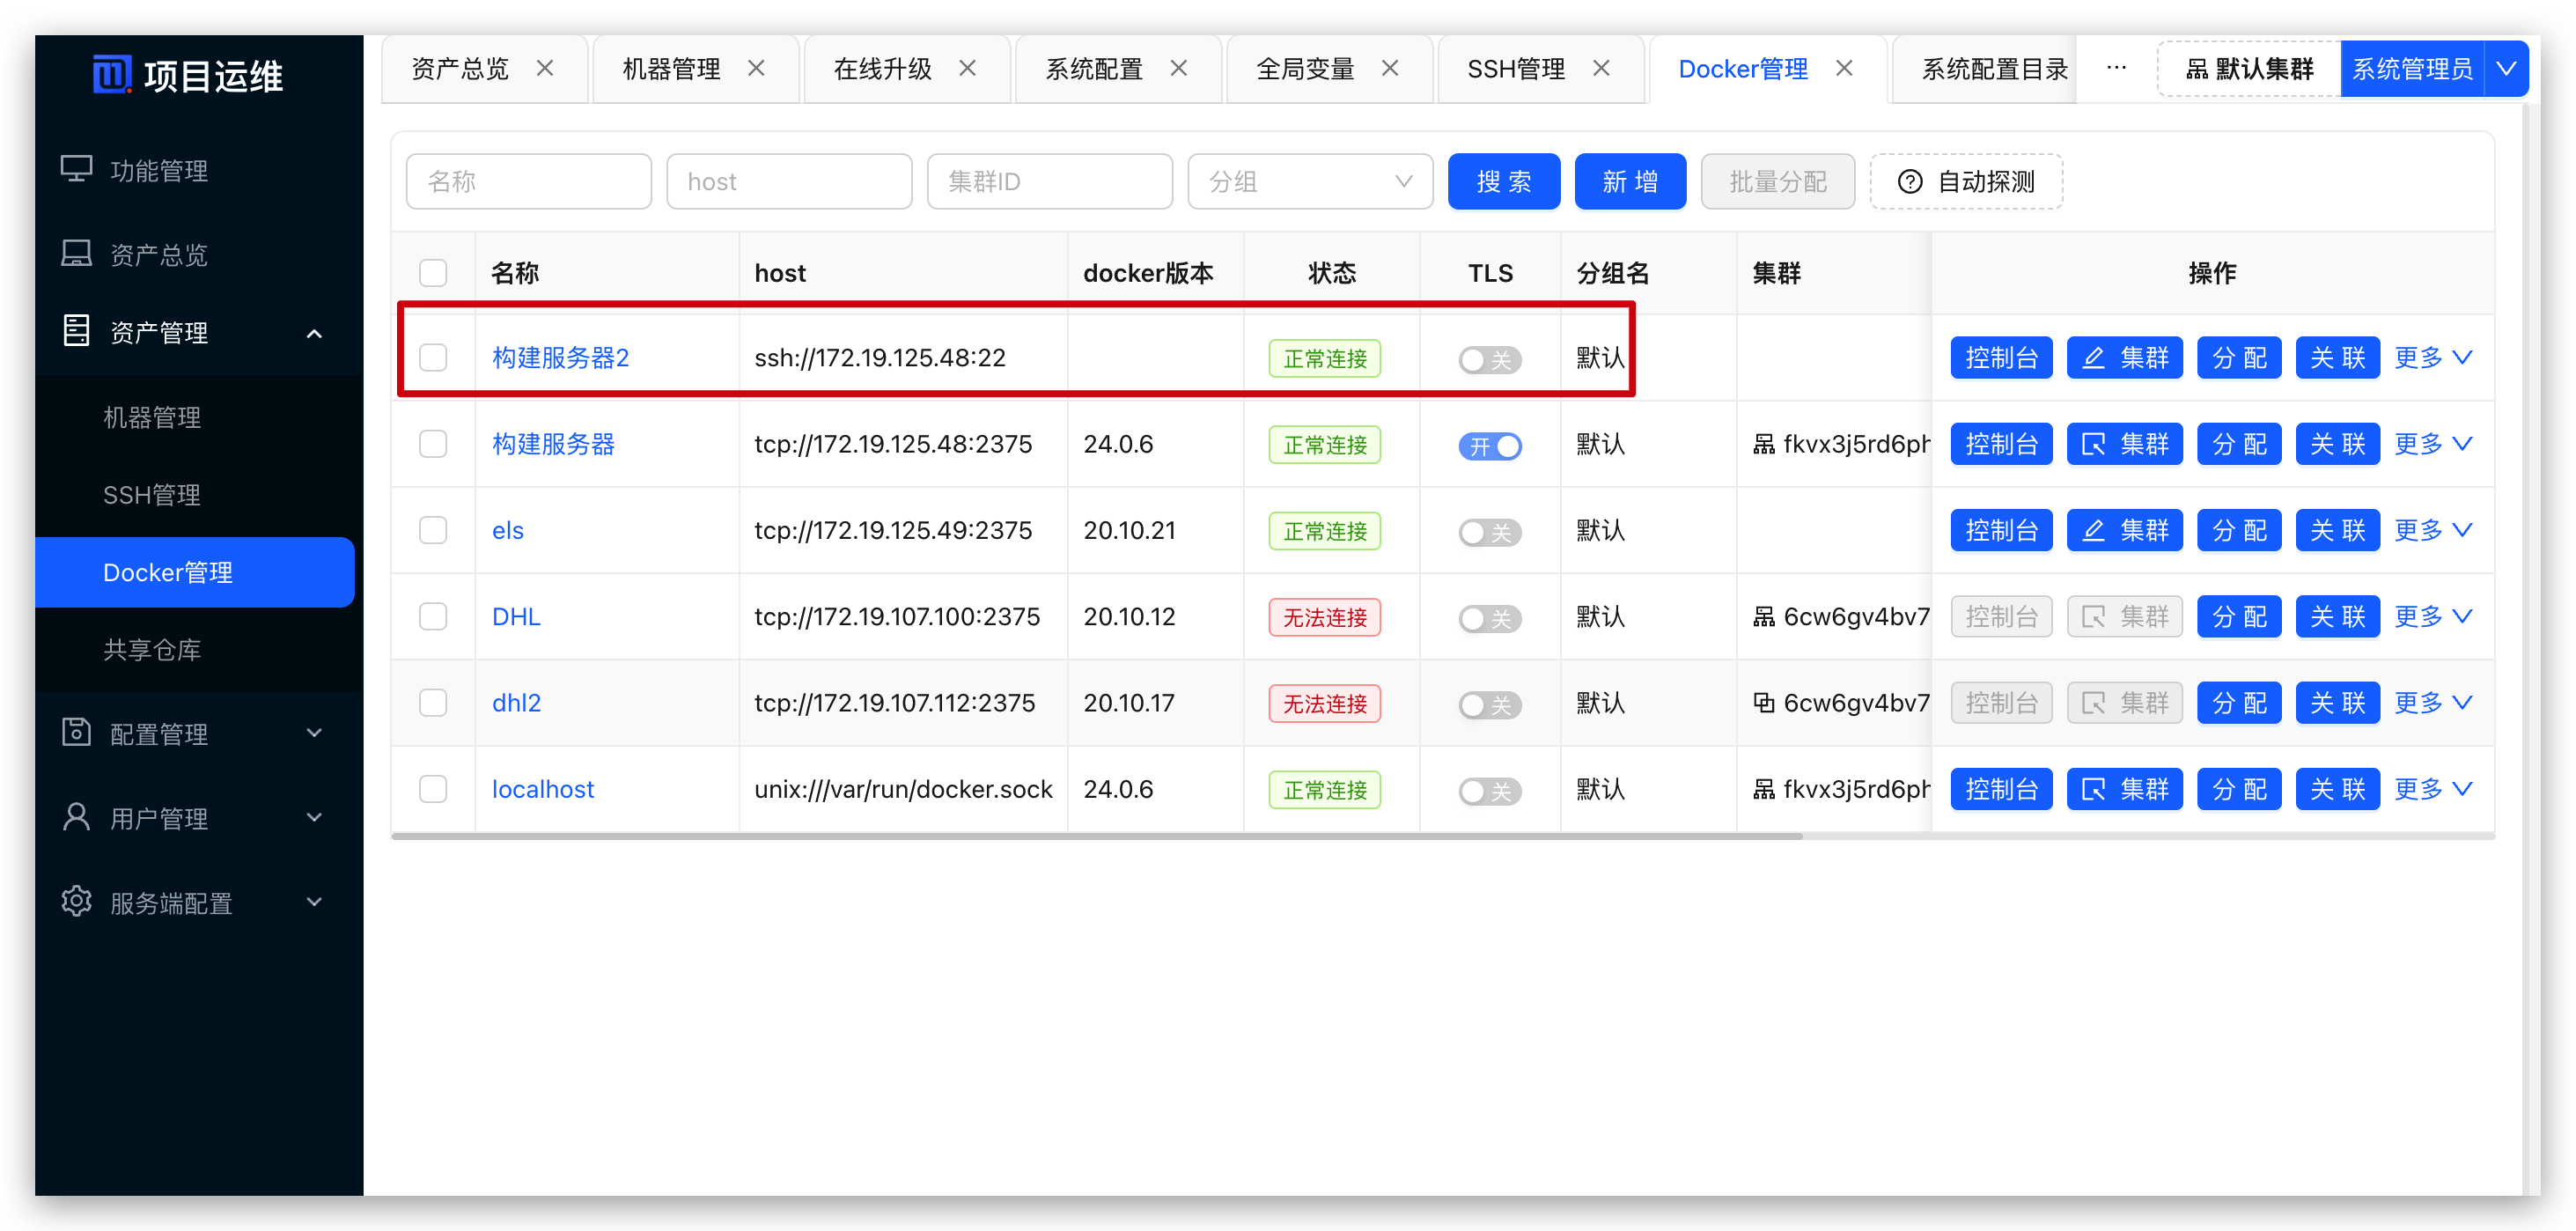Click the 服务端配置 gear icon
Image resolution: width=2576 pixels, height=1231 pixels.
[76, 901]
